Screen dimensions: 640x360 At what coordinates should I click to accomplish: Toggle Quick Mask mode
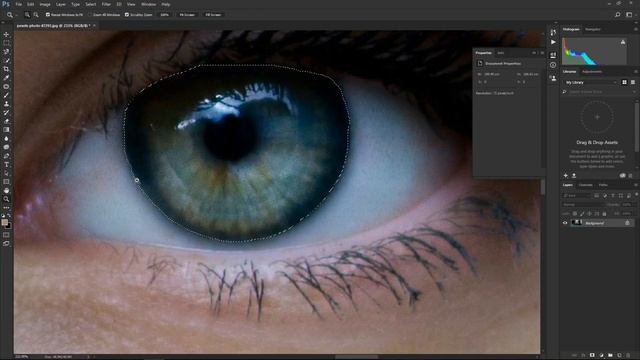click(x=6, y=235)
